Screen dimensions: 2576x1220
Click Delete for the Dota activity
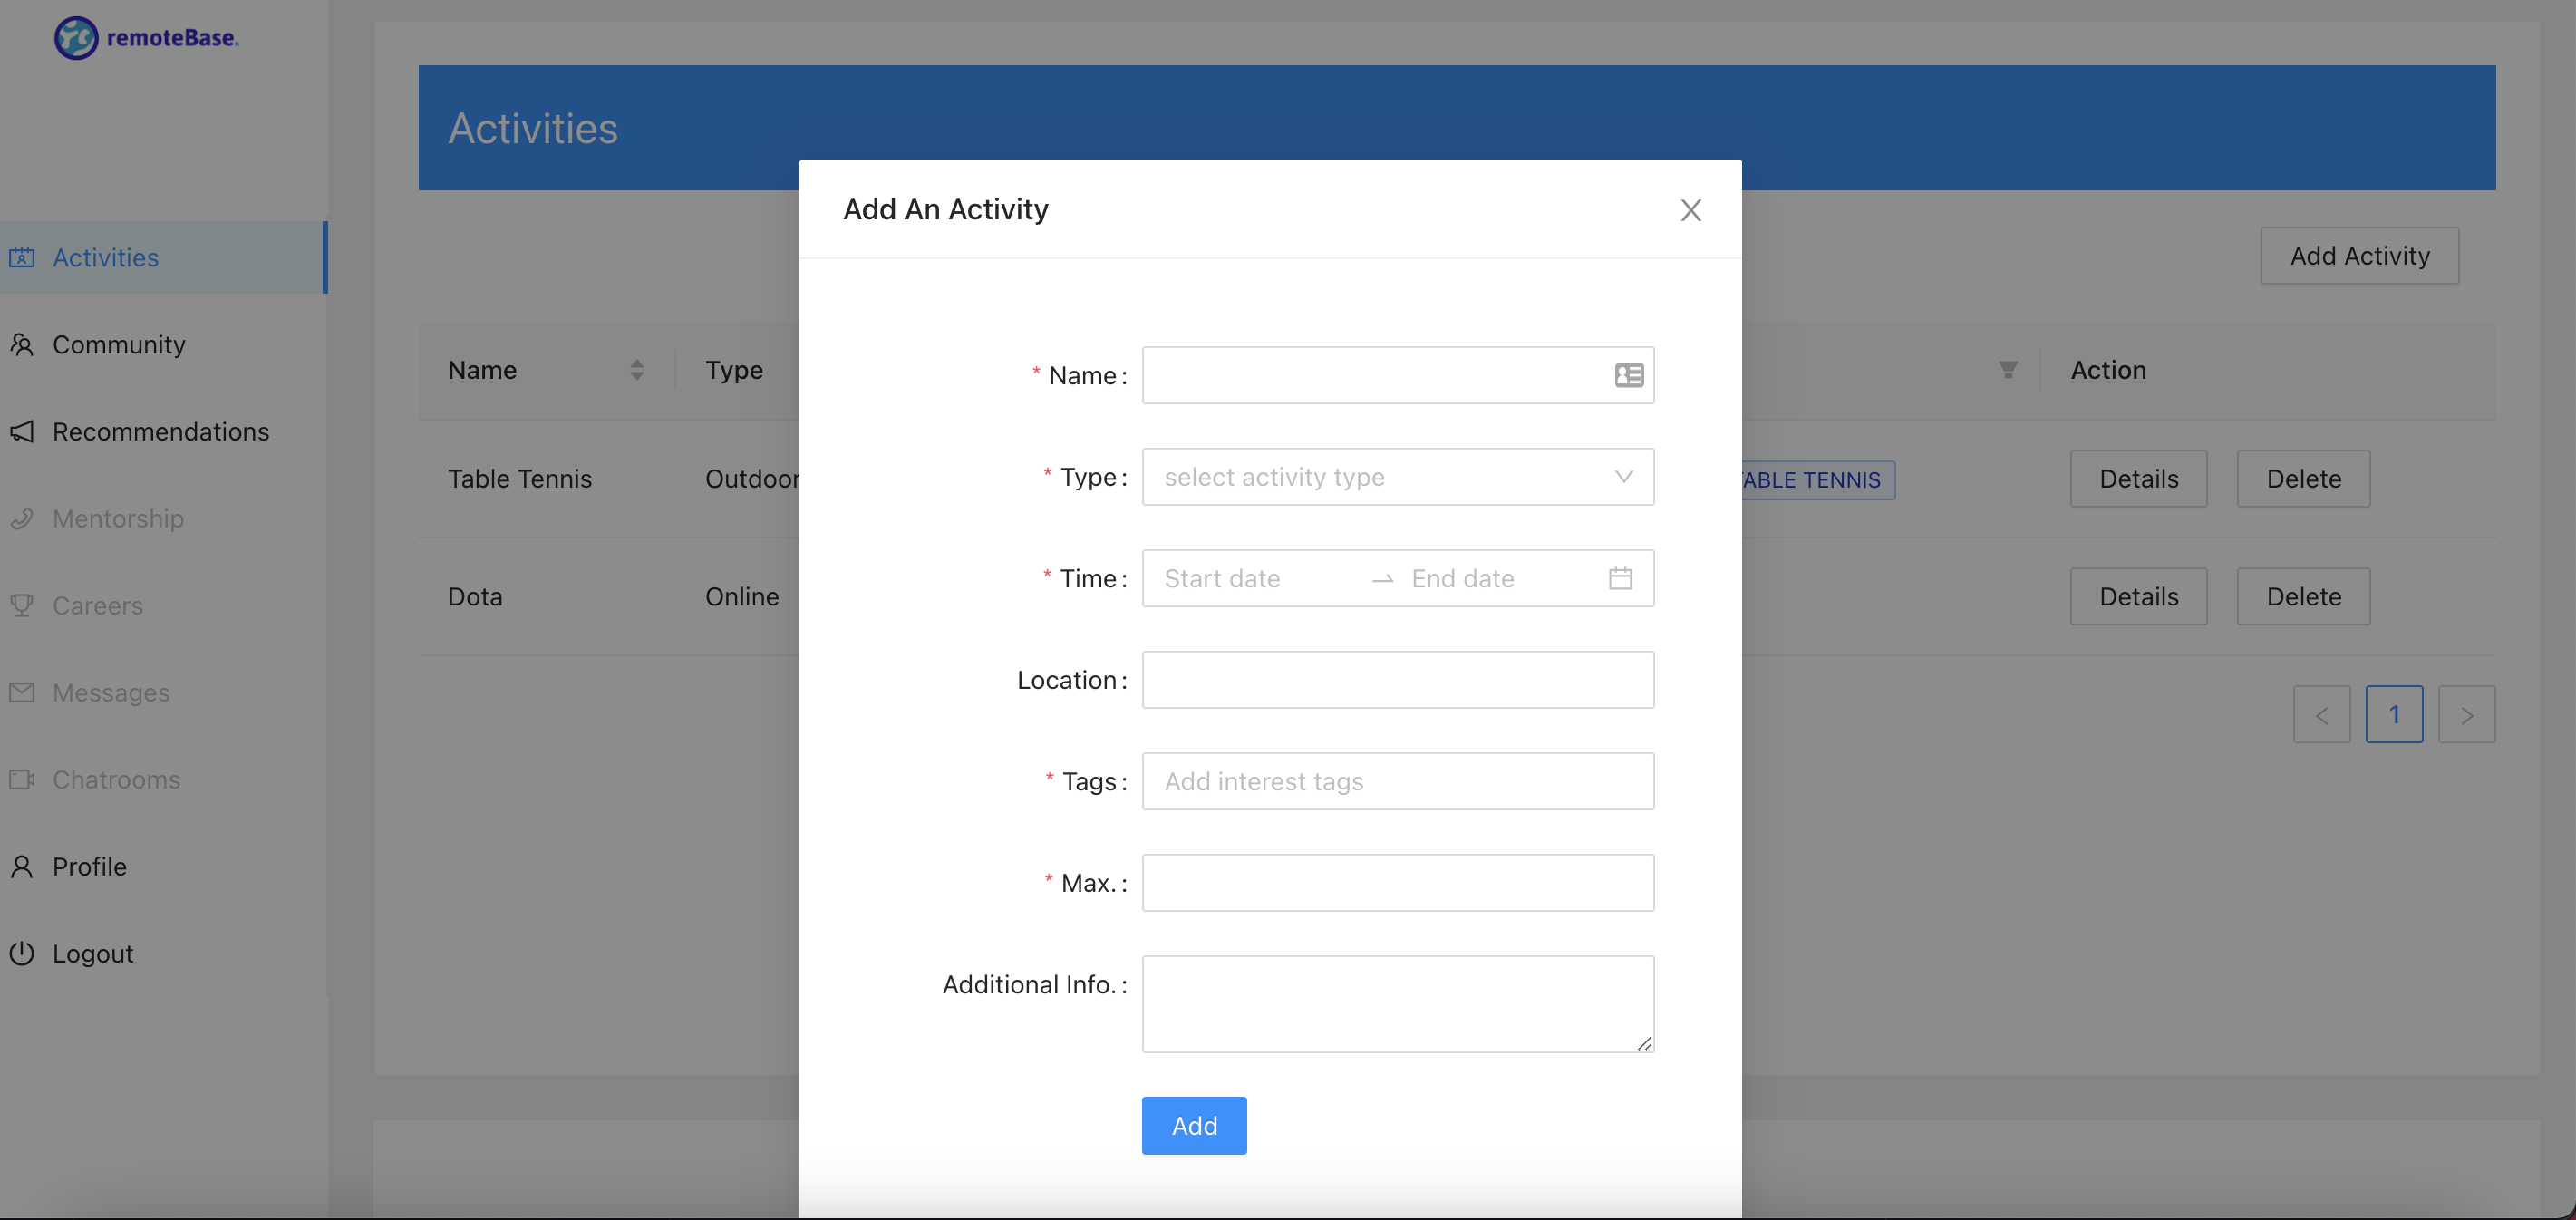coord(2302,596)
